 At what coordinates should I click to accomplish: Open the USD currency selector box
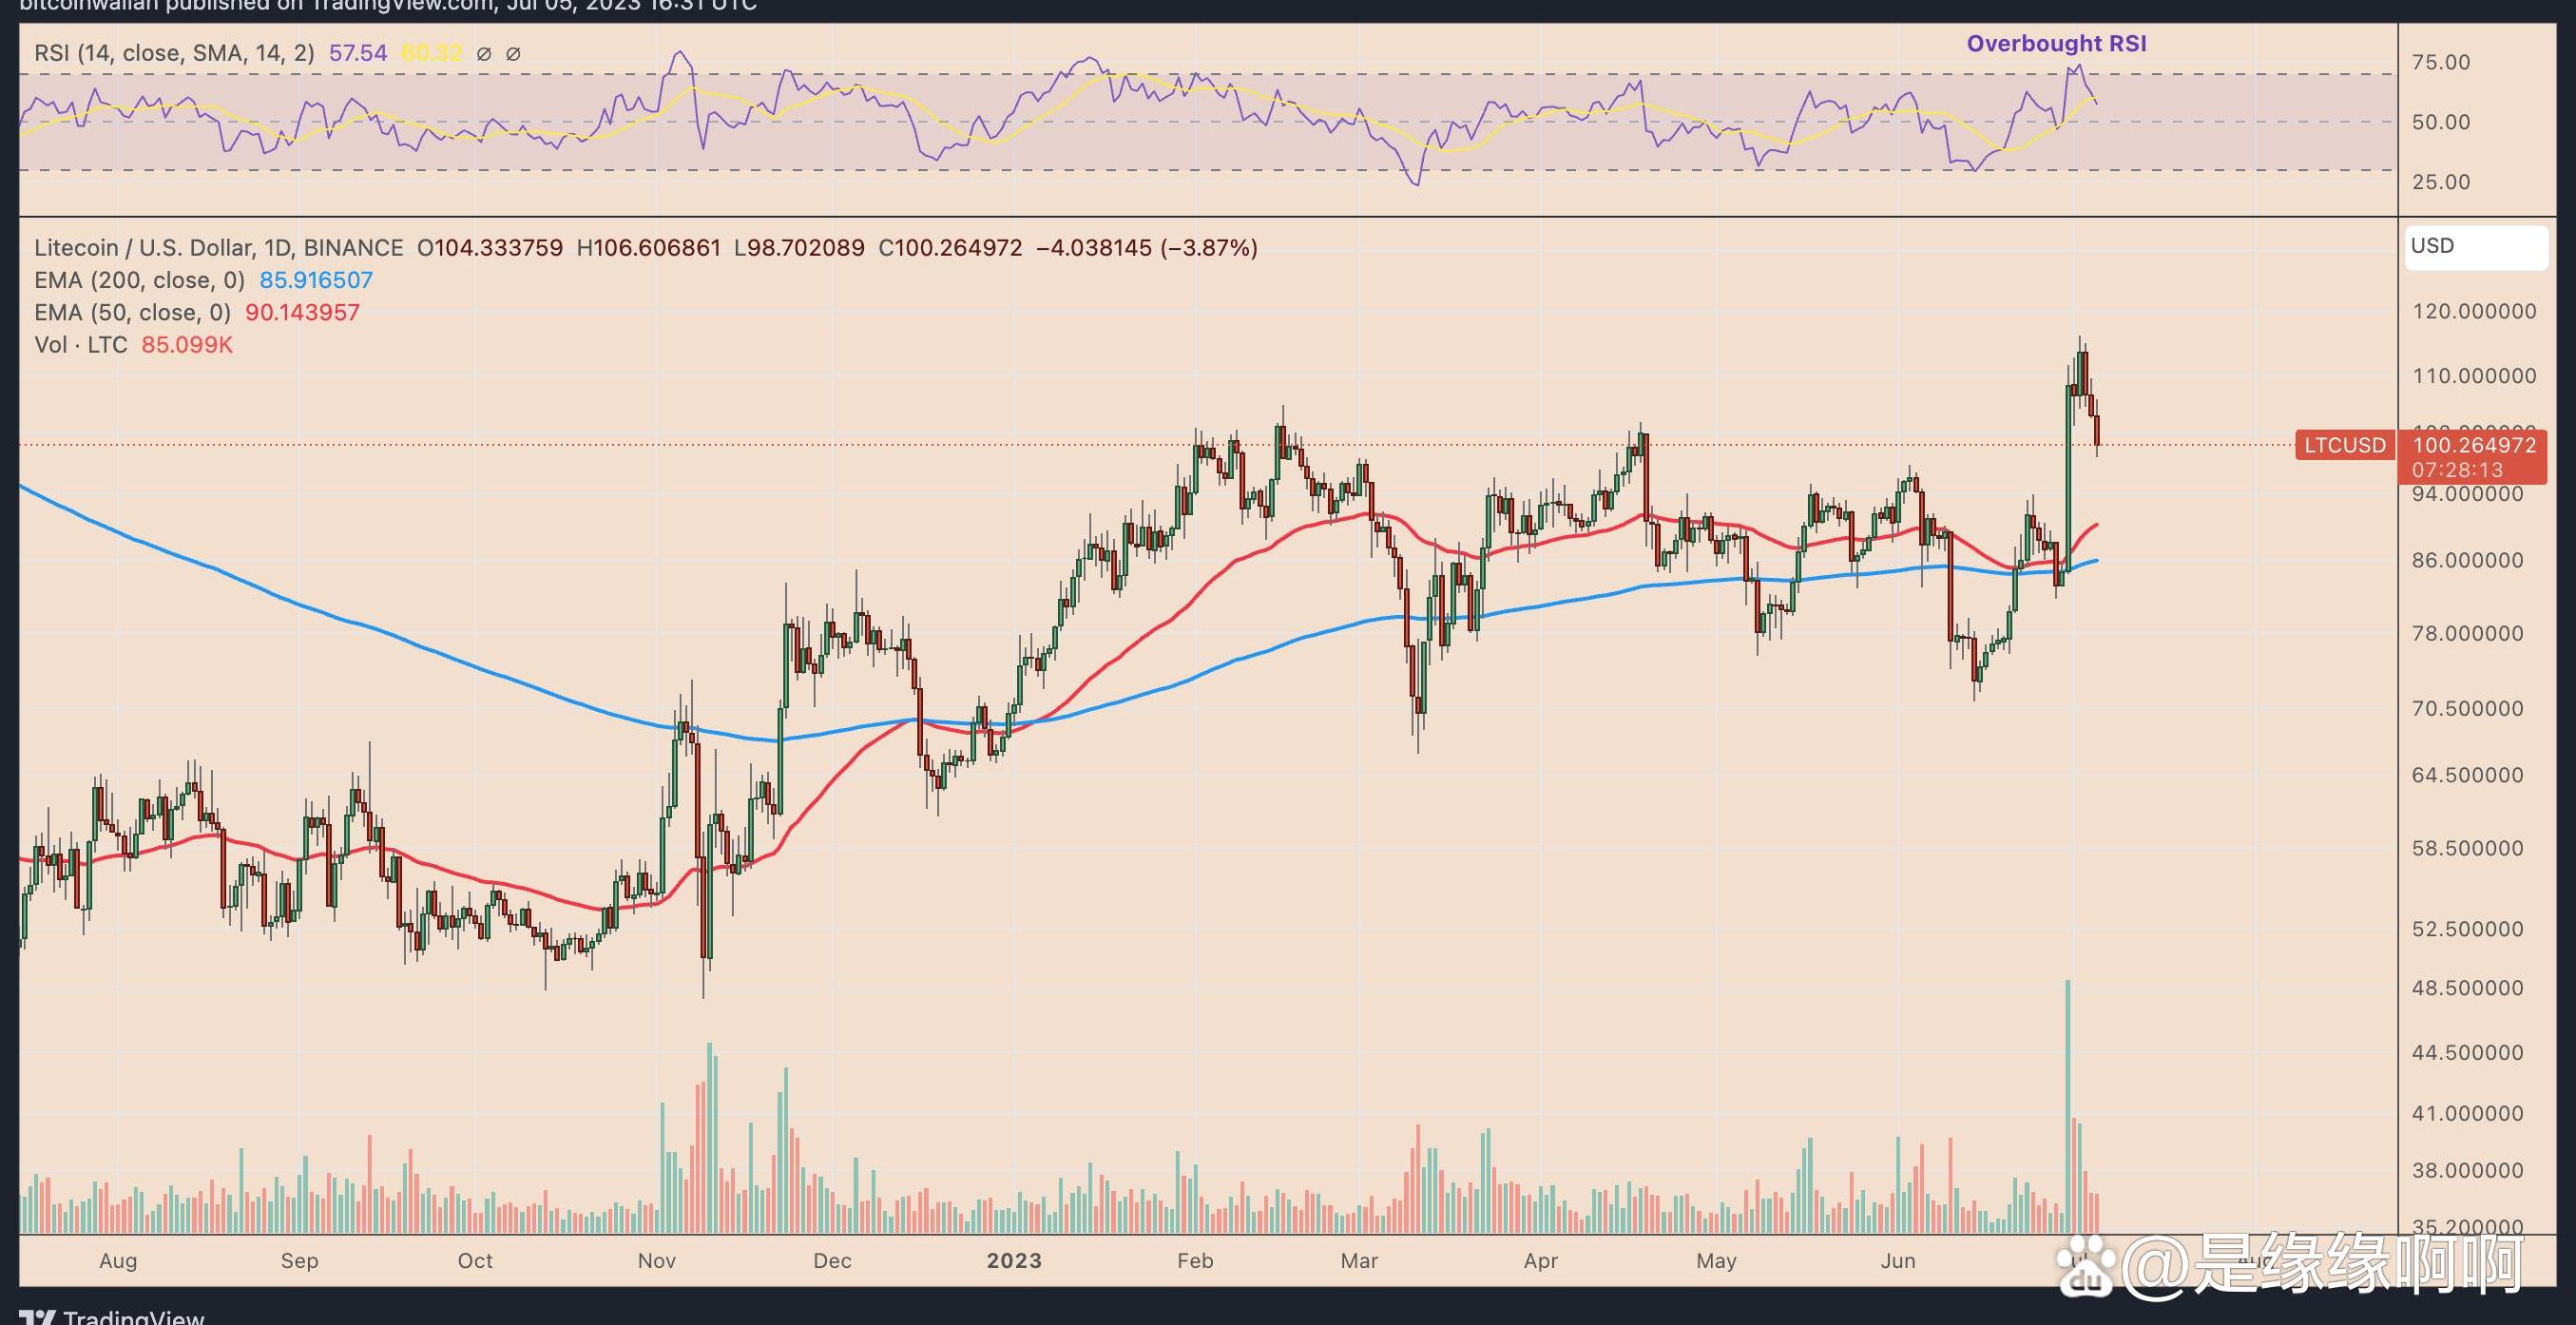2475,247
